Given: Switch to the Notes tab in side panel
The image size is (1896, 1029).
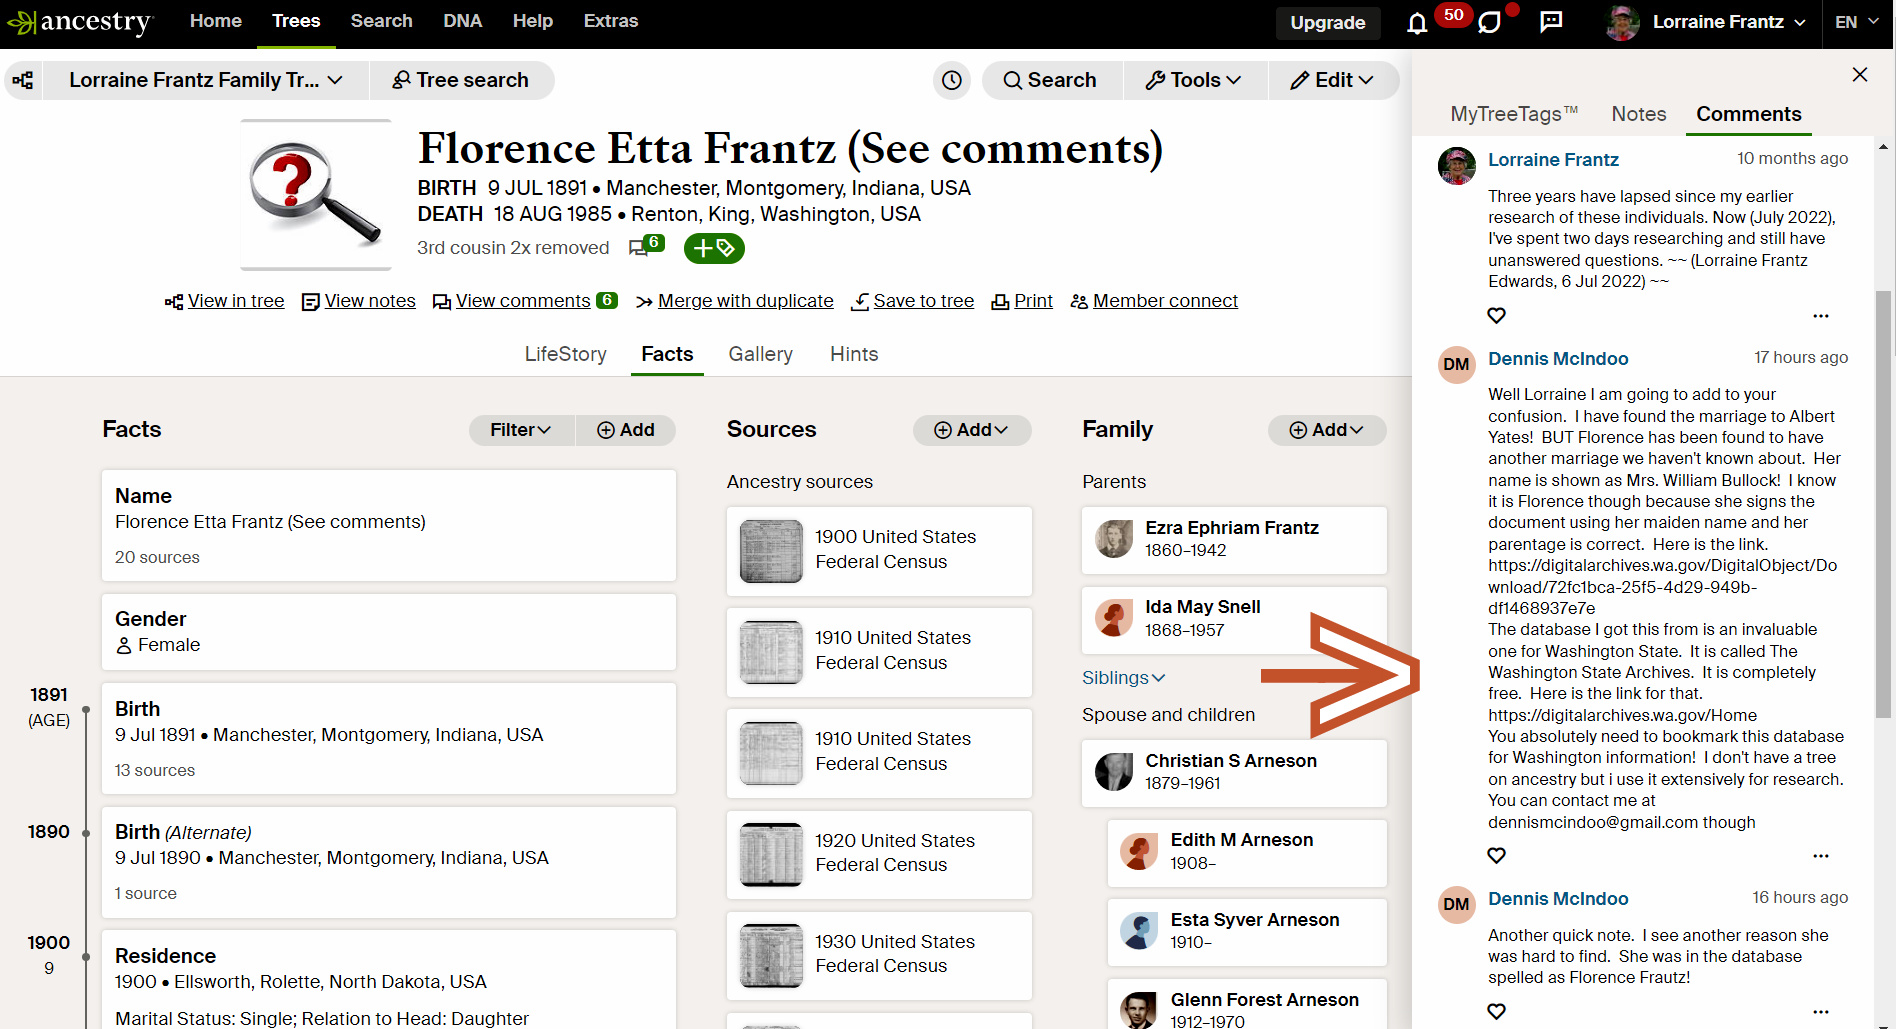Looking at the screenshot, I should pos(1638,114).
